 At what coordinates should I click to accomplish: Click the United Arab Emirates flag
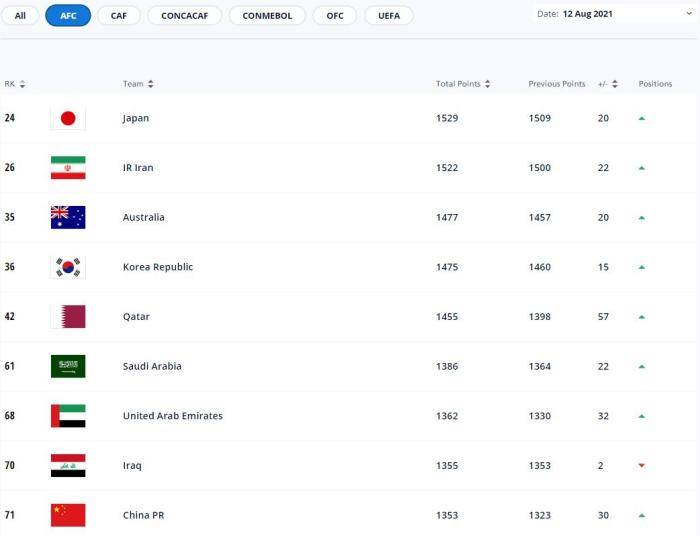[x=68, y=416]
